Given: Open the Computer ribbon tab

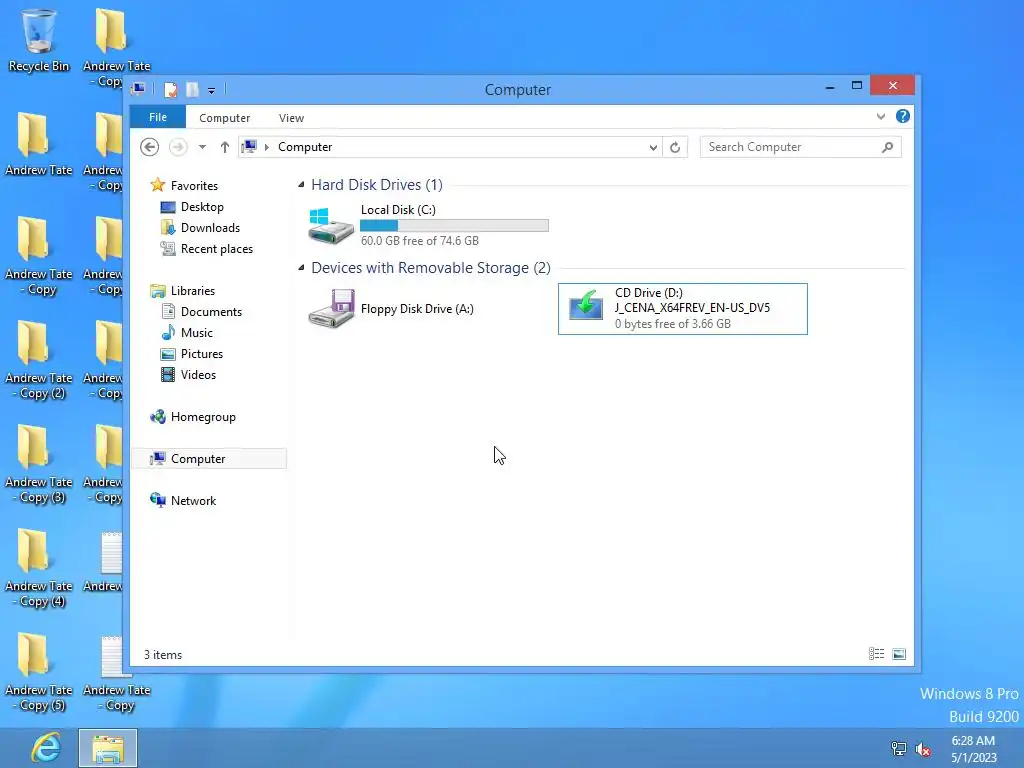Looking at the screenshot, I should tap(225, 118).
